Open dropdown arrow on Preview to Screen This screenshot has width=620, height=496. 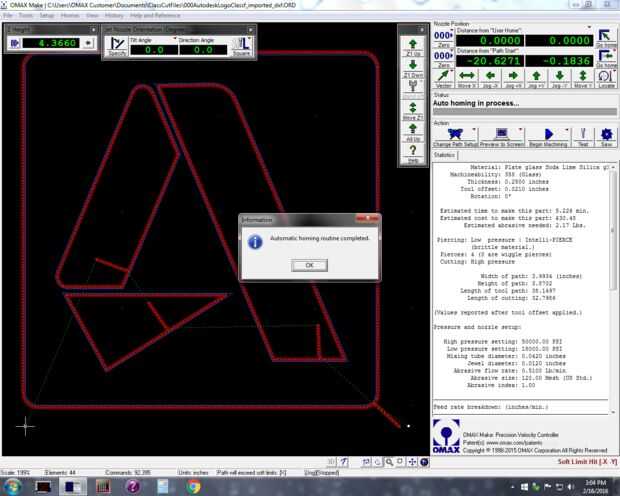click(520, 129)
